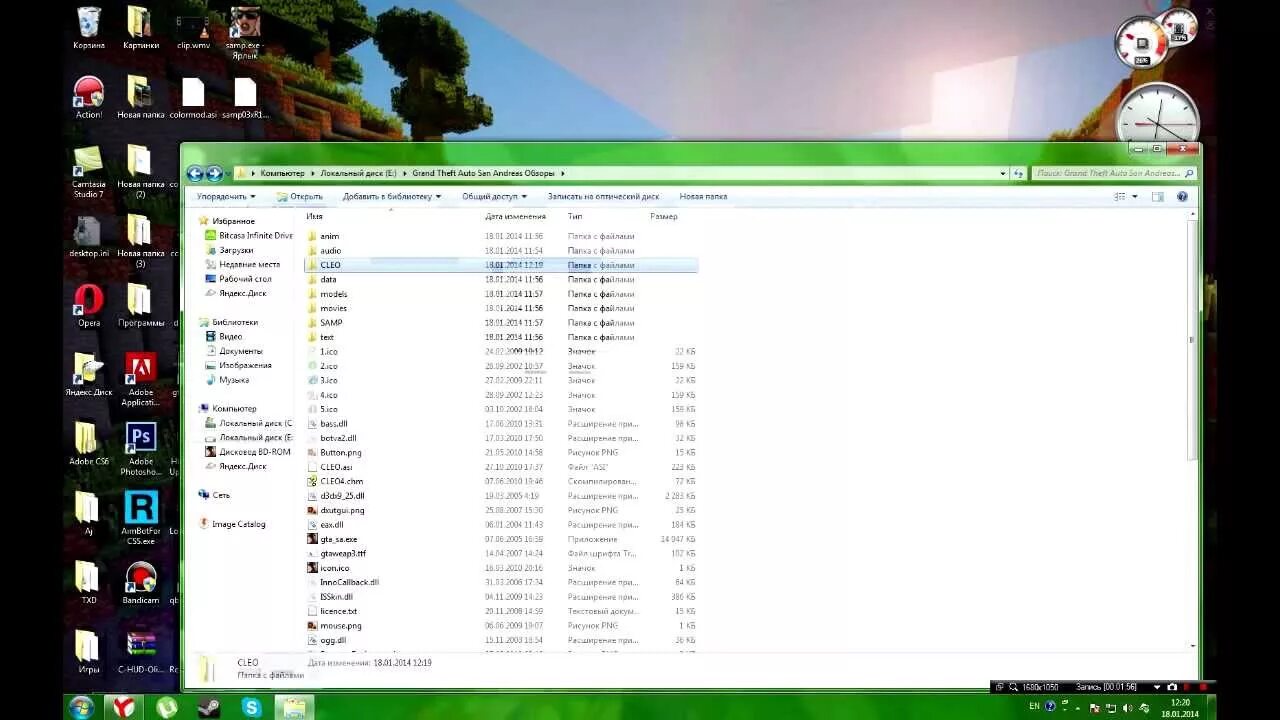1280x720 pixels.
Task: Launch the samp.exe shortcut on desktop
Action: click(245, 32)
